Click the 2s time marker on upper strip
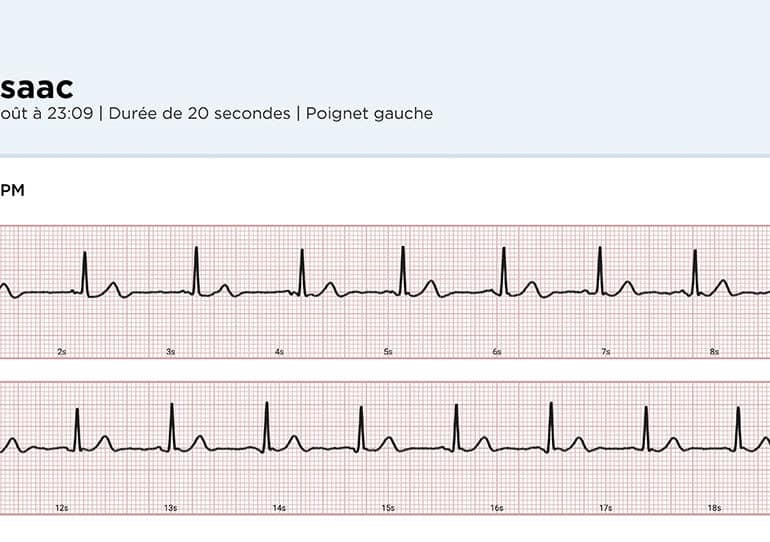This screenshot has height=542, width=770. pos(62,352)
